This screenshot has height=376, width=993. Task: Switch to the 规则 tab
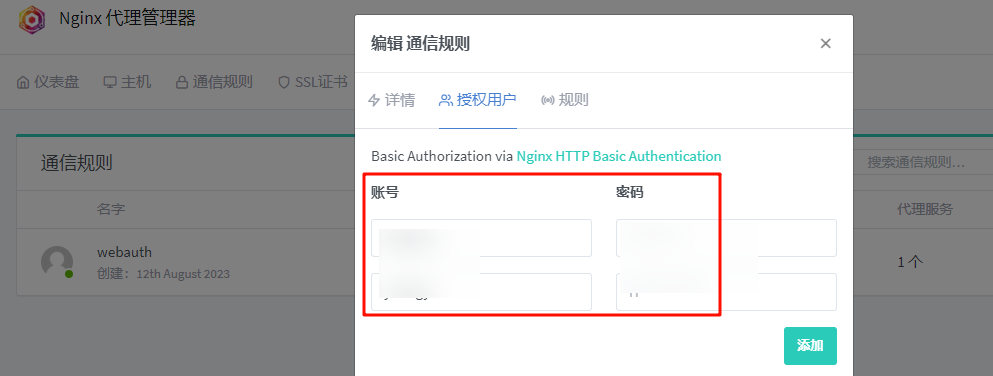tap(565, 100)
